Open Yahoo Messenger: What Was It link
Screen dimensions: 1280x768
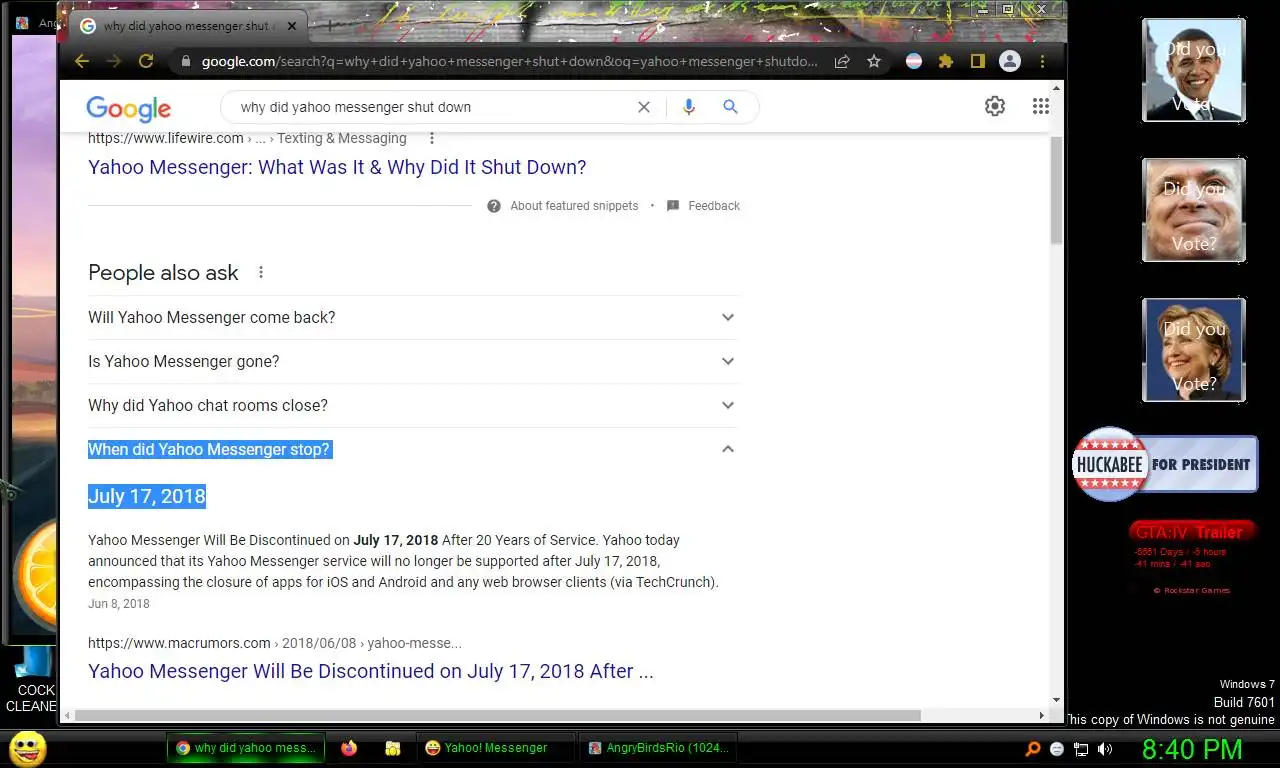(x=337, y=167)
